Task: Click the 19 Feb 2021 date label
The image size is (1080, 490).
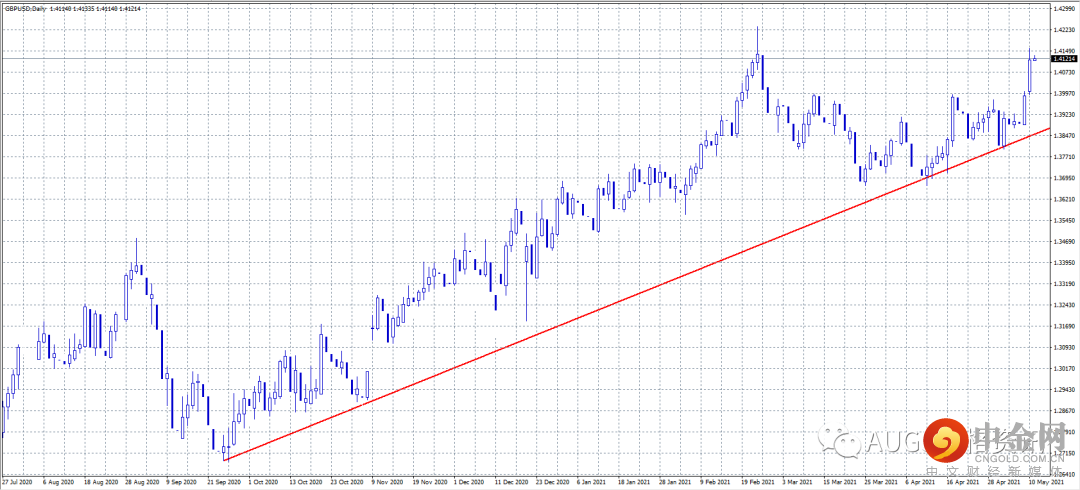Action: [x=758, y=484]
